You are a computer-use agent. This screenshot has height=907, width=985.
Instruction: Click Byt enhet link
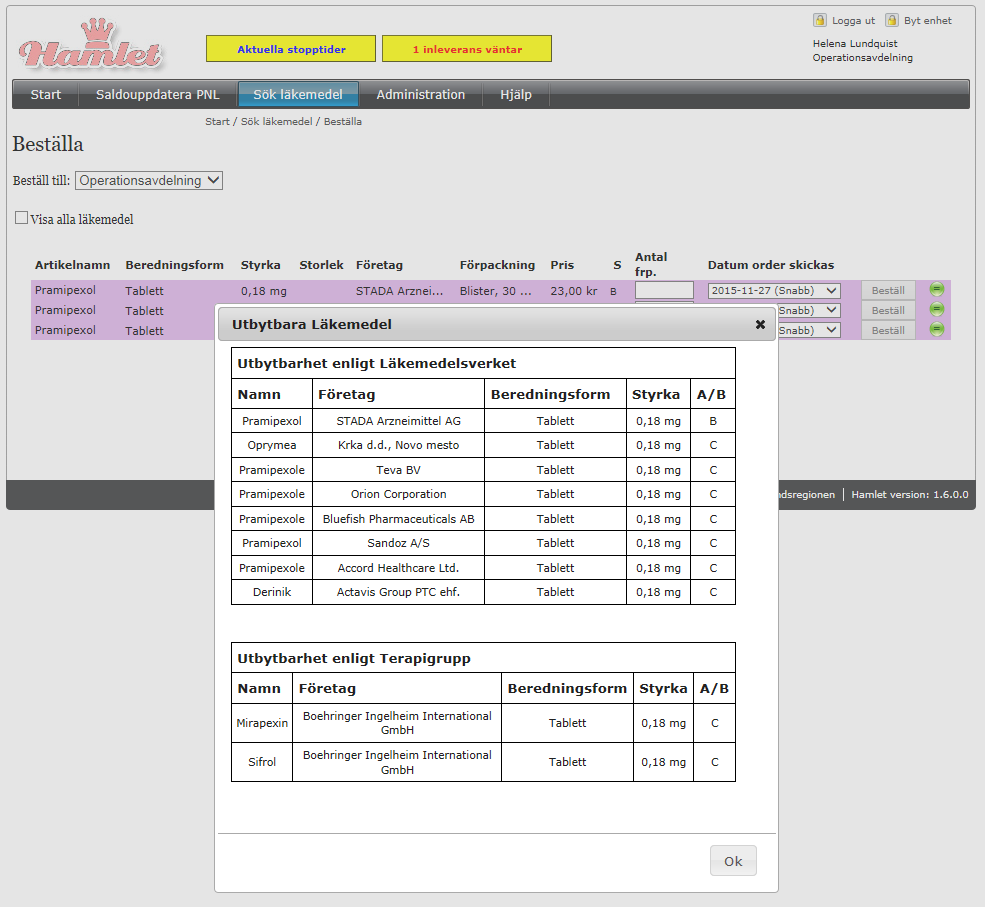coord(928,21)
